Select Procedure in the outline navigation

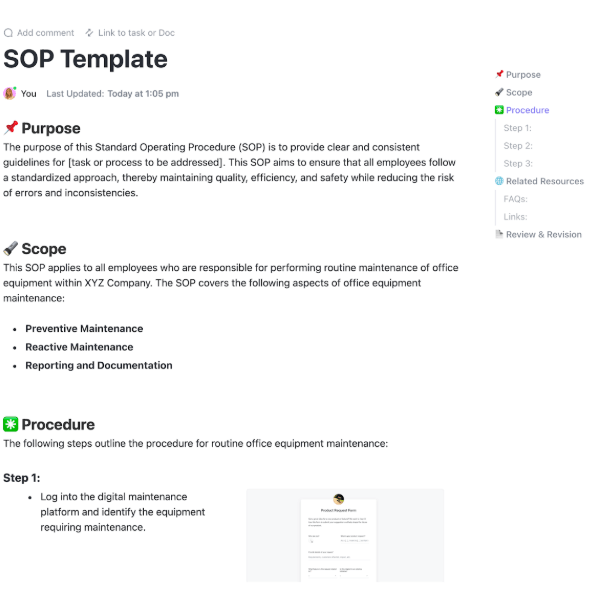click(527, 110)
